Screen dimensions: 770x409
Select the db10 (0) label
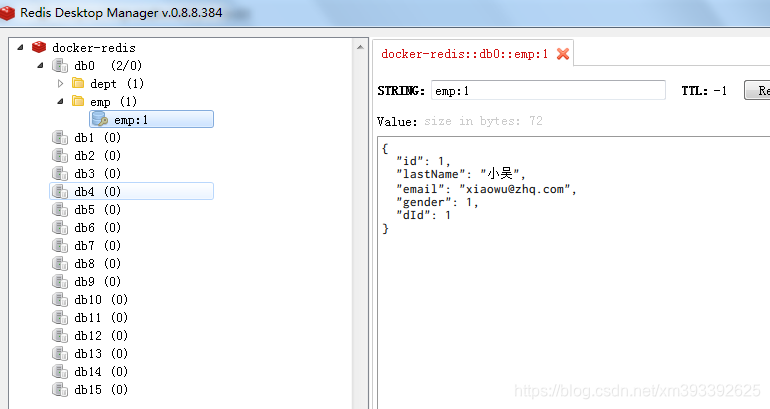click(101, 300)
